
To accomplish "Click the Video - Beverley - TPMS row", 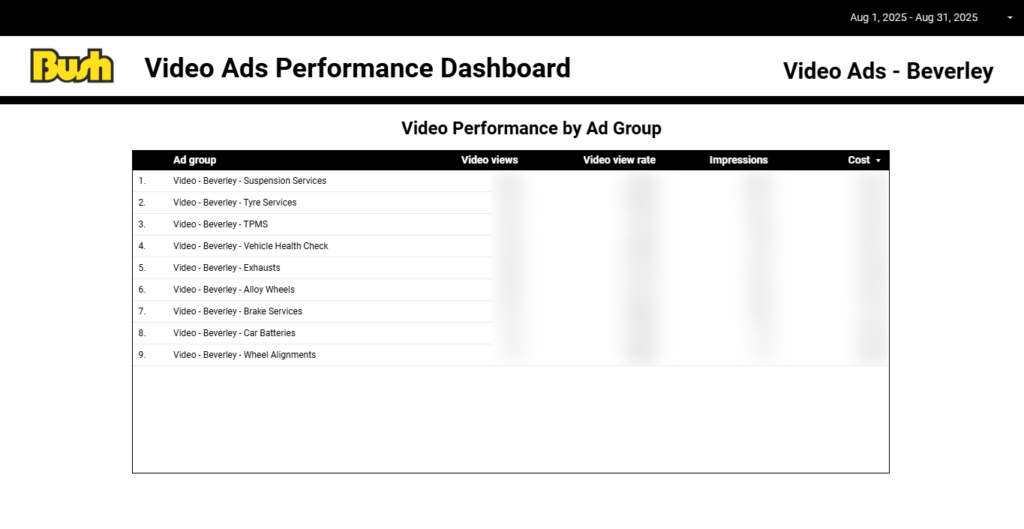I will pos(220,224).
